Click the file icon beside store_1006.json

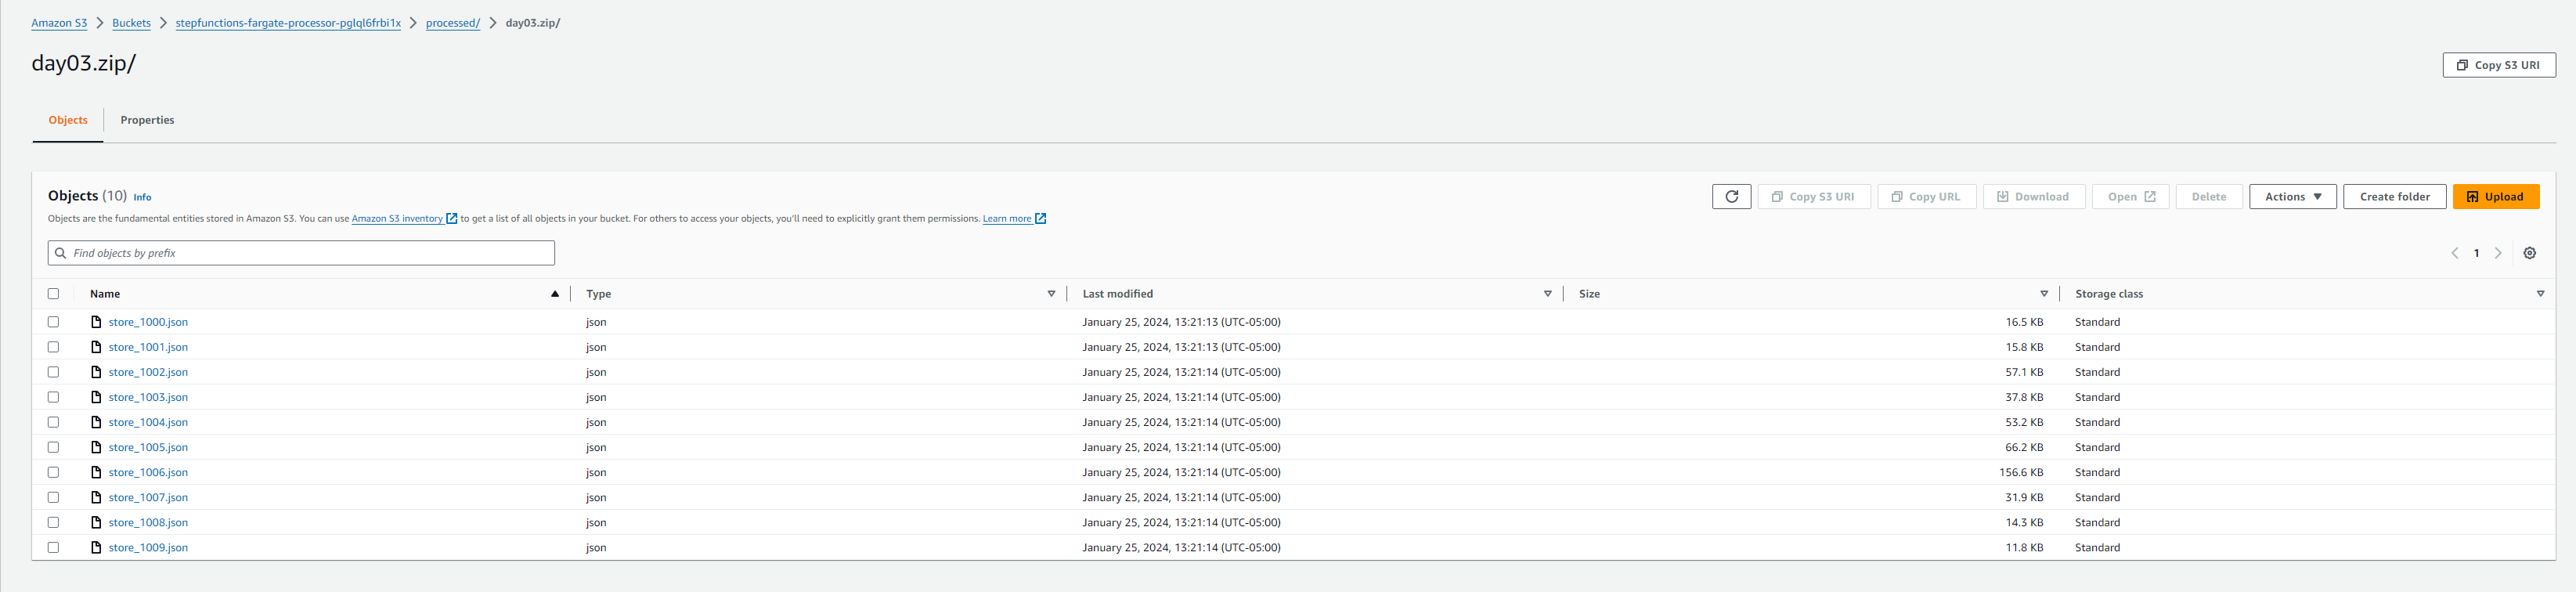(x=96, y=472)
